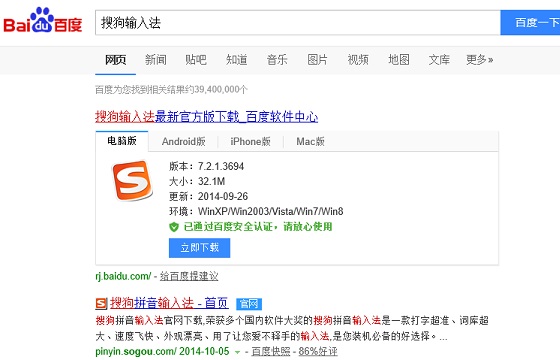Click the 官网 badge

(249, 304)
